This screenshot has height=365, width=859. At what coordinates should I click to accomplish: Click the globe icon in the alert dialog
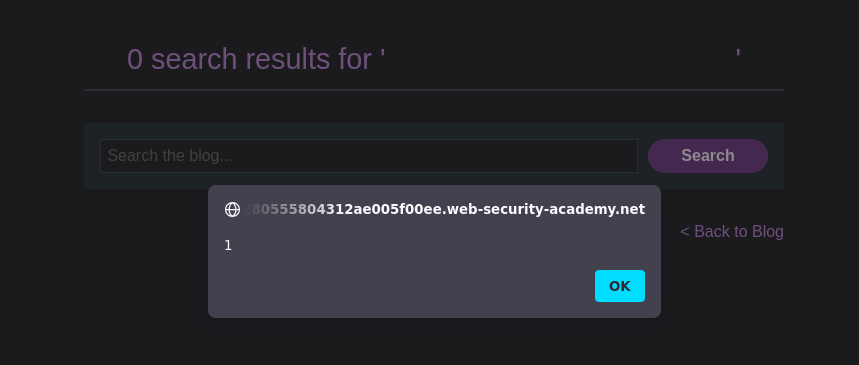[232, 209]
